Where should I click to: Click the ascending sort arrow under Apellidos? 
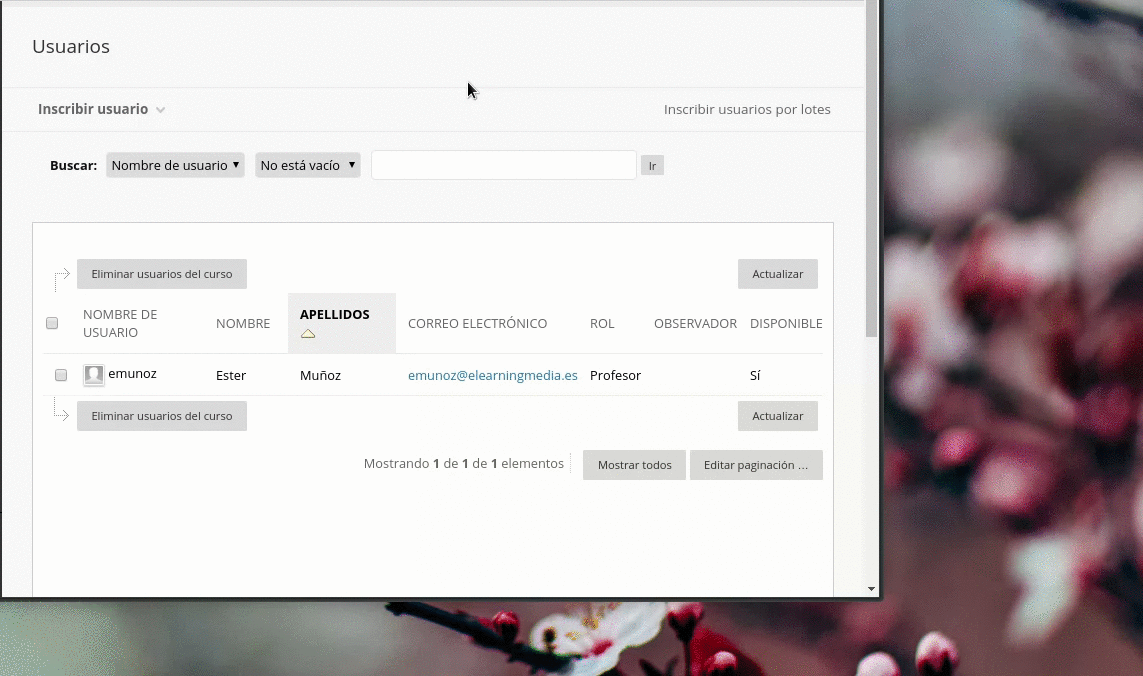coord(308,334)
